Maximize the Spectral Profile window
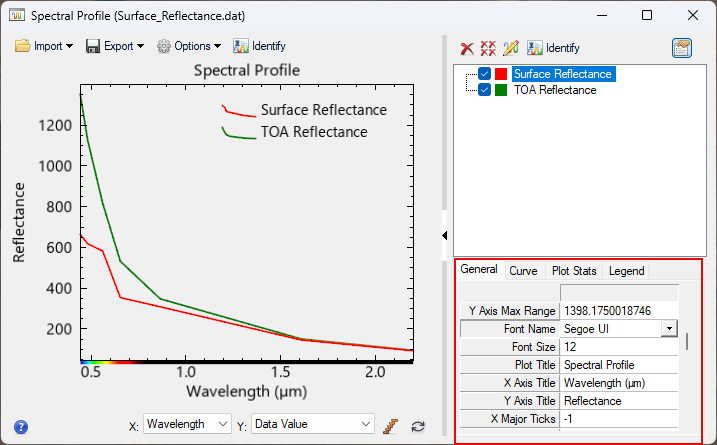 (x=647, y=15)
